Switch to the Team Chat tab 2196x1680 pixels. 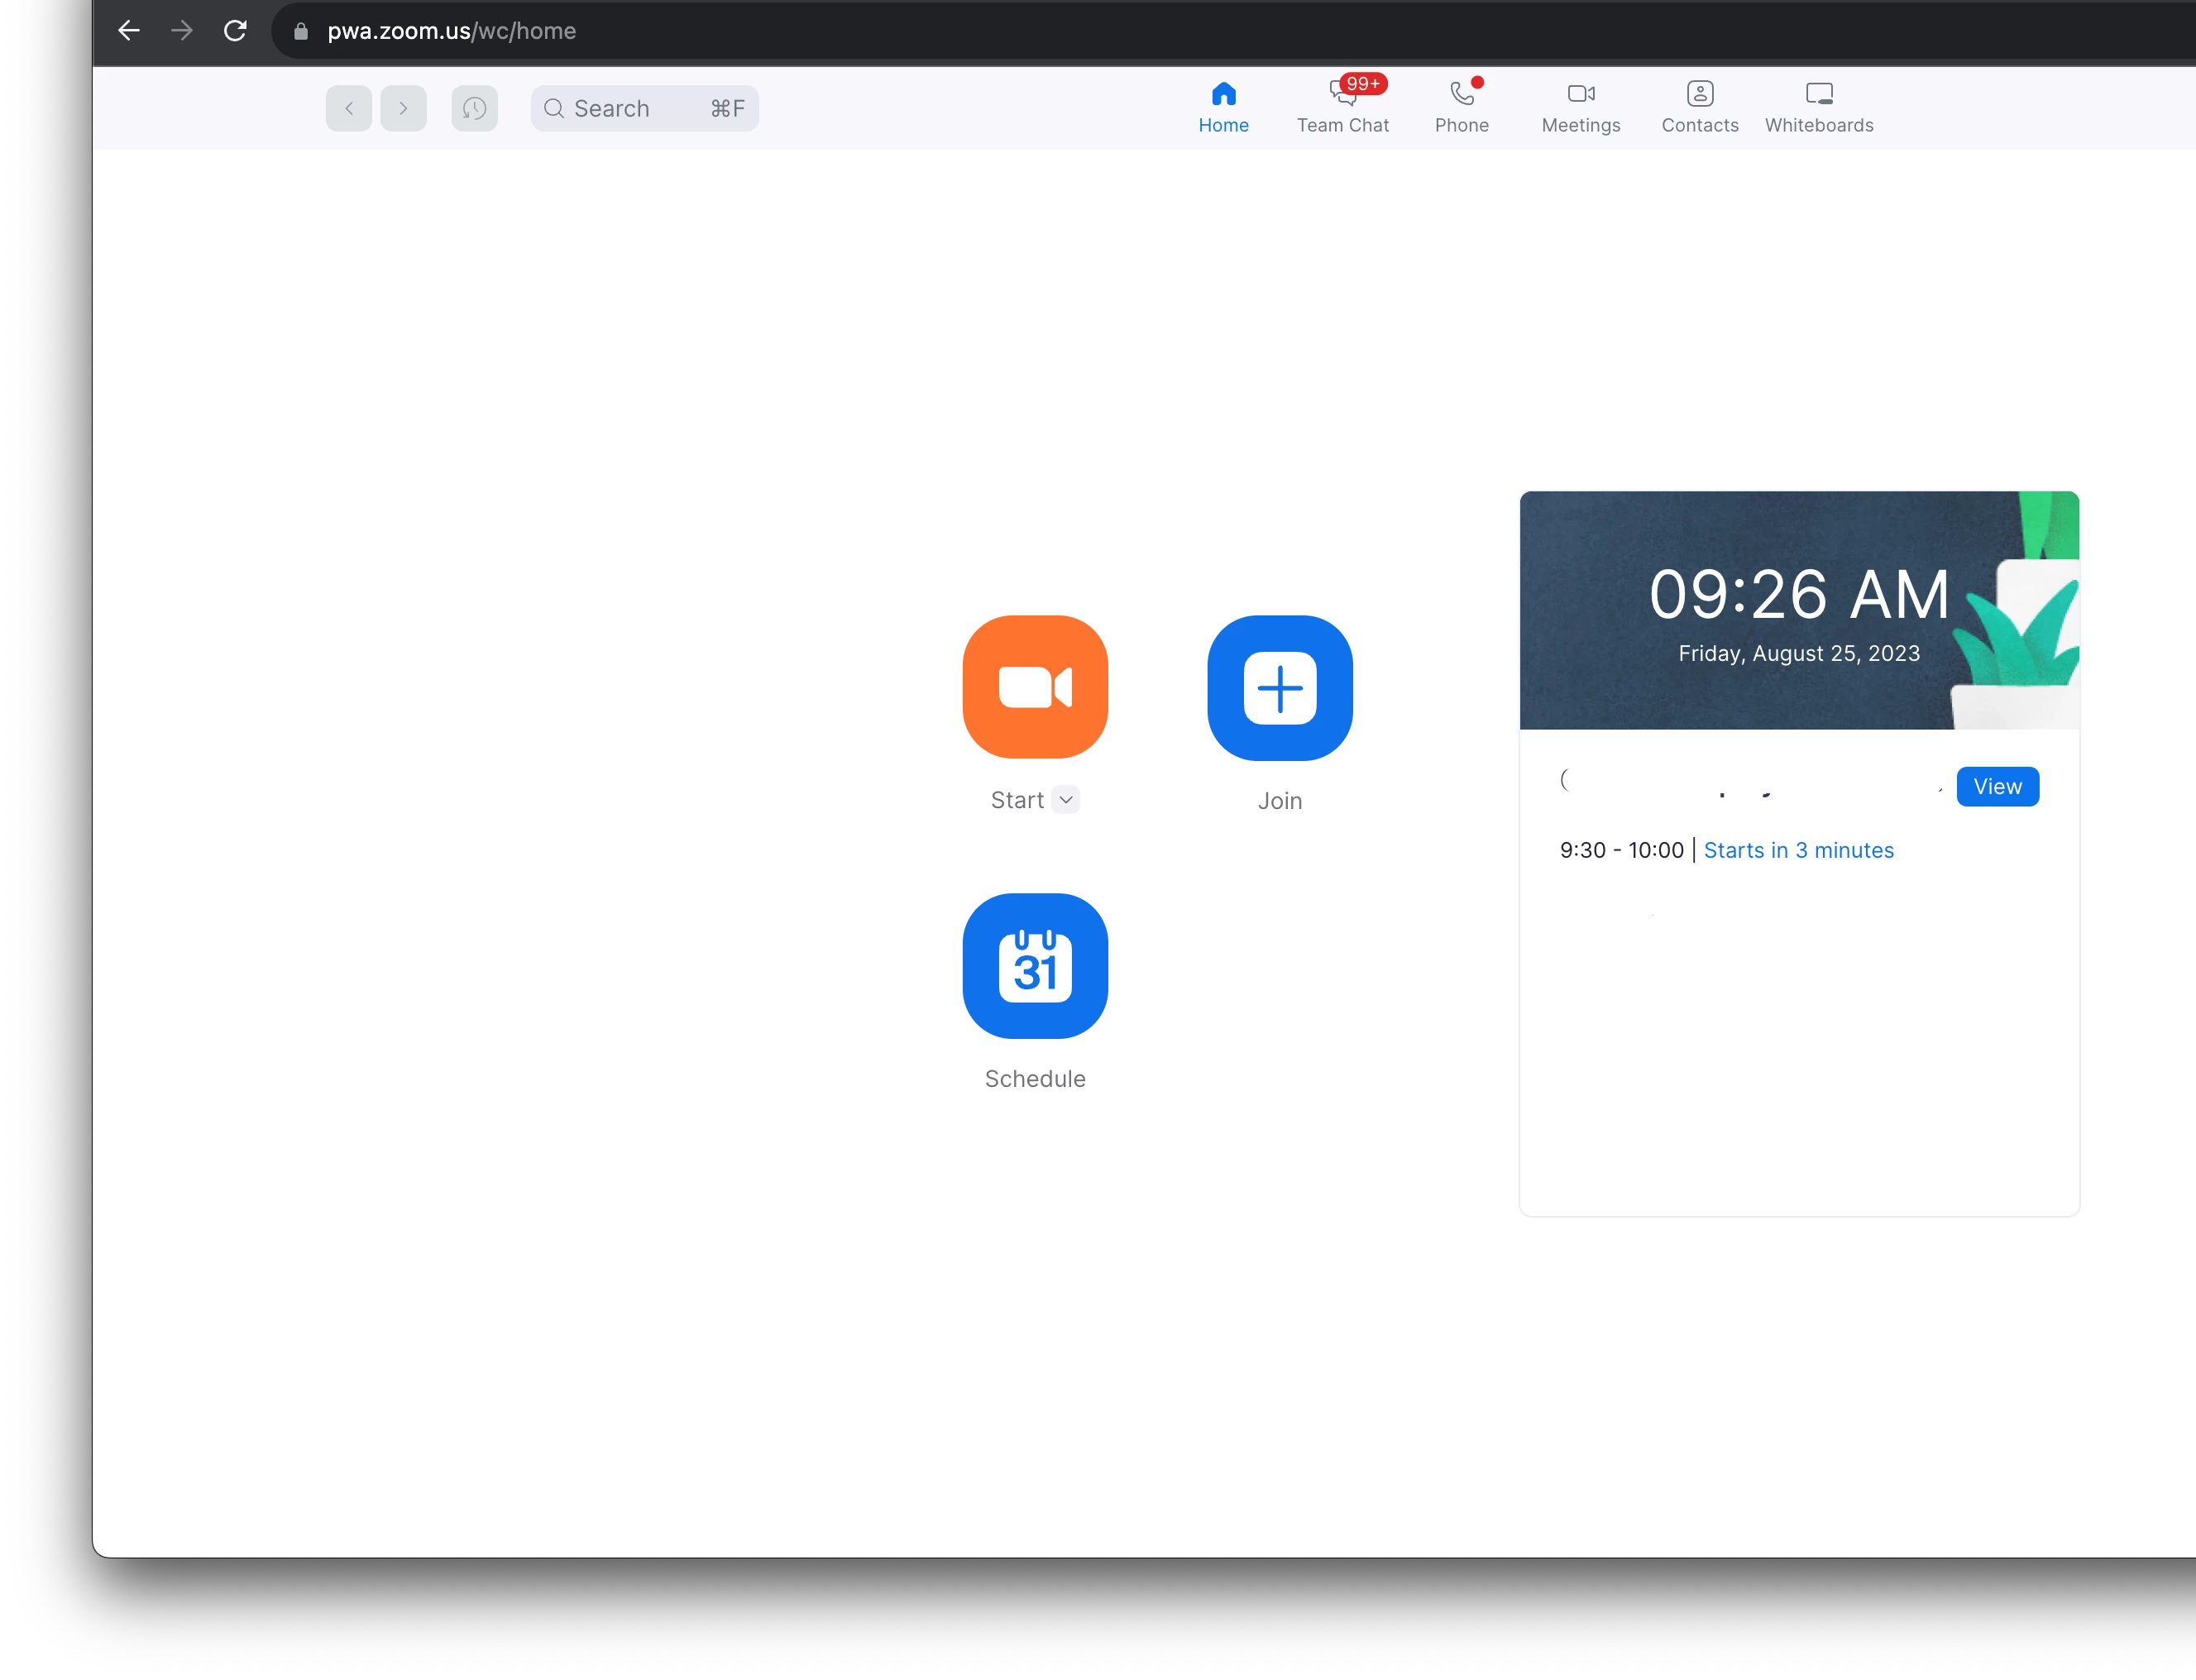(1342, 106)
